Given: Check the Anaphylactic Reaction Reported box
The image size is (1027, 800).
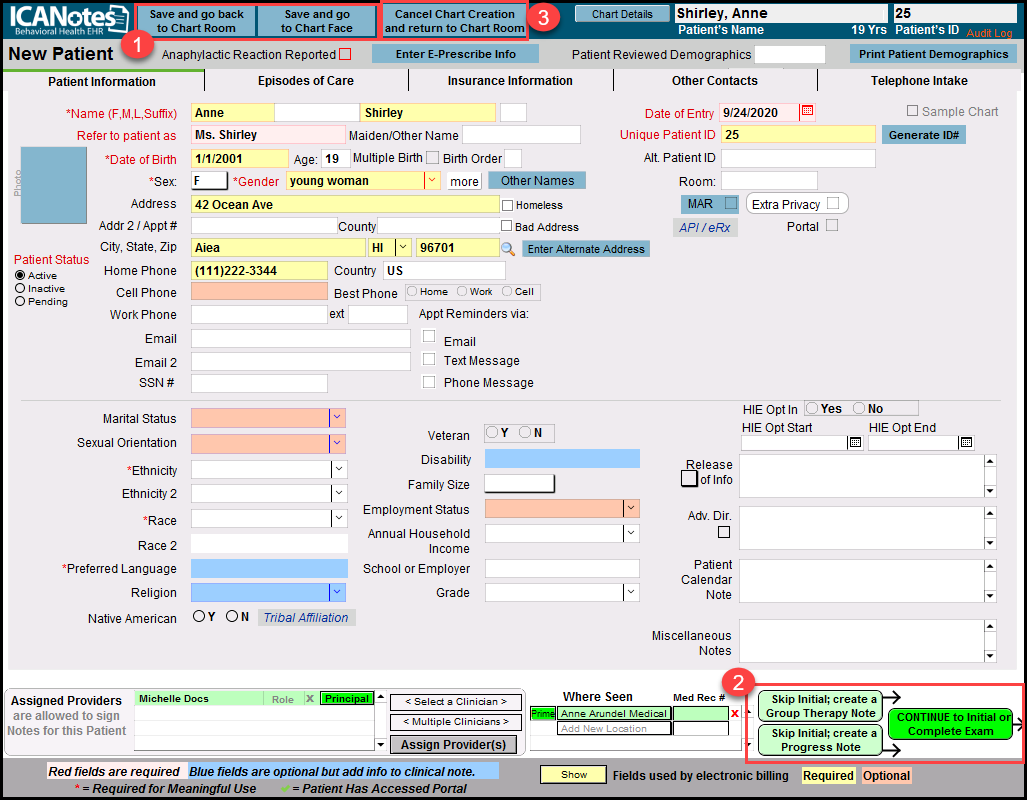Looking at the screenshot, I should 345,54.
